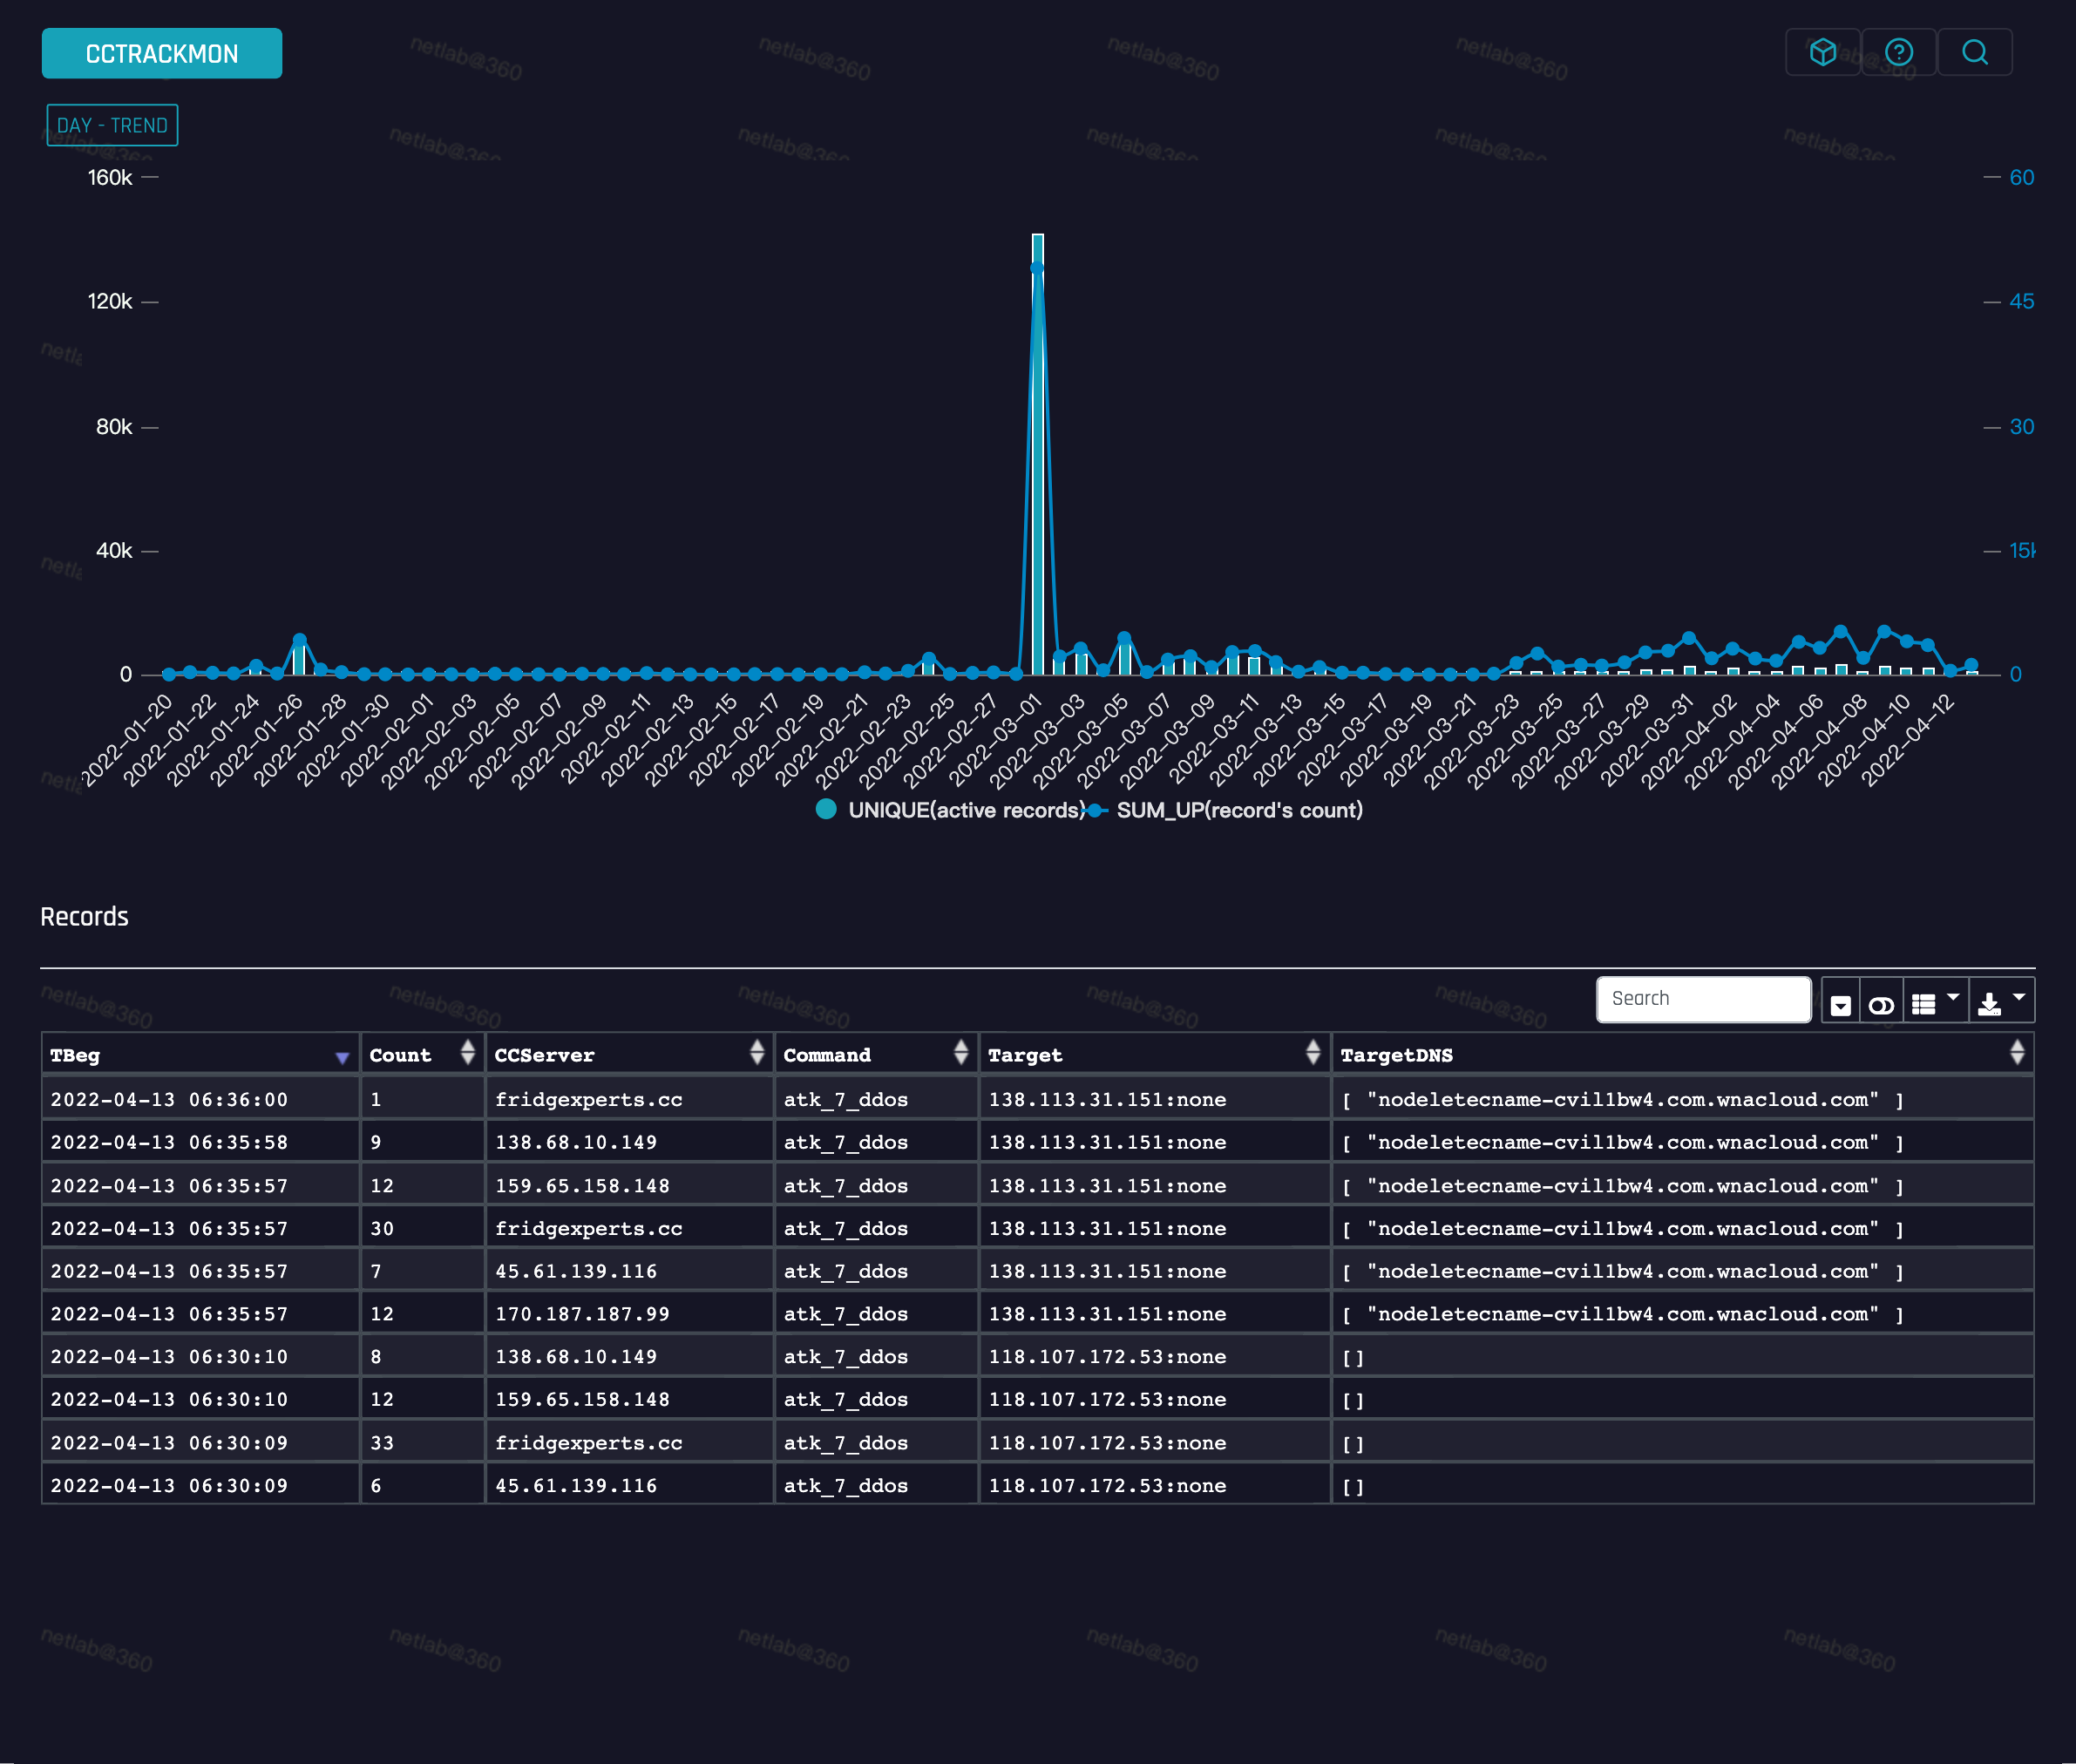Sort by Command column sort arrows
Viewport: 2076px width, 1764px height.
click(961, 1052)
